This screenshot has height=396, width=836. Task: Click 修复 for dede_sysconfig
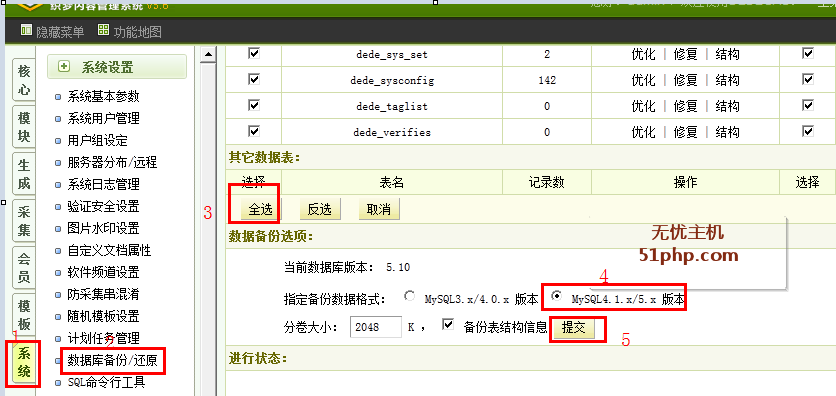pyautogui.click(x=686, y=80)
